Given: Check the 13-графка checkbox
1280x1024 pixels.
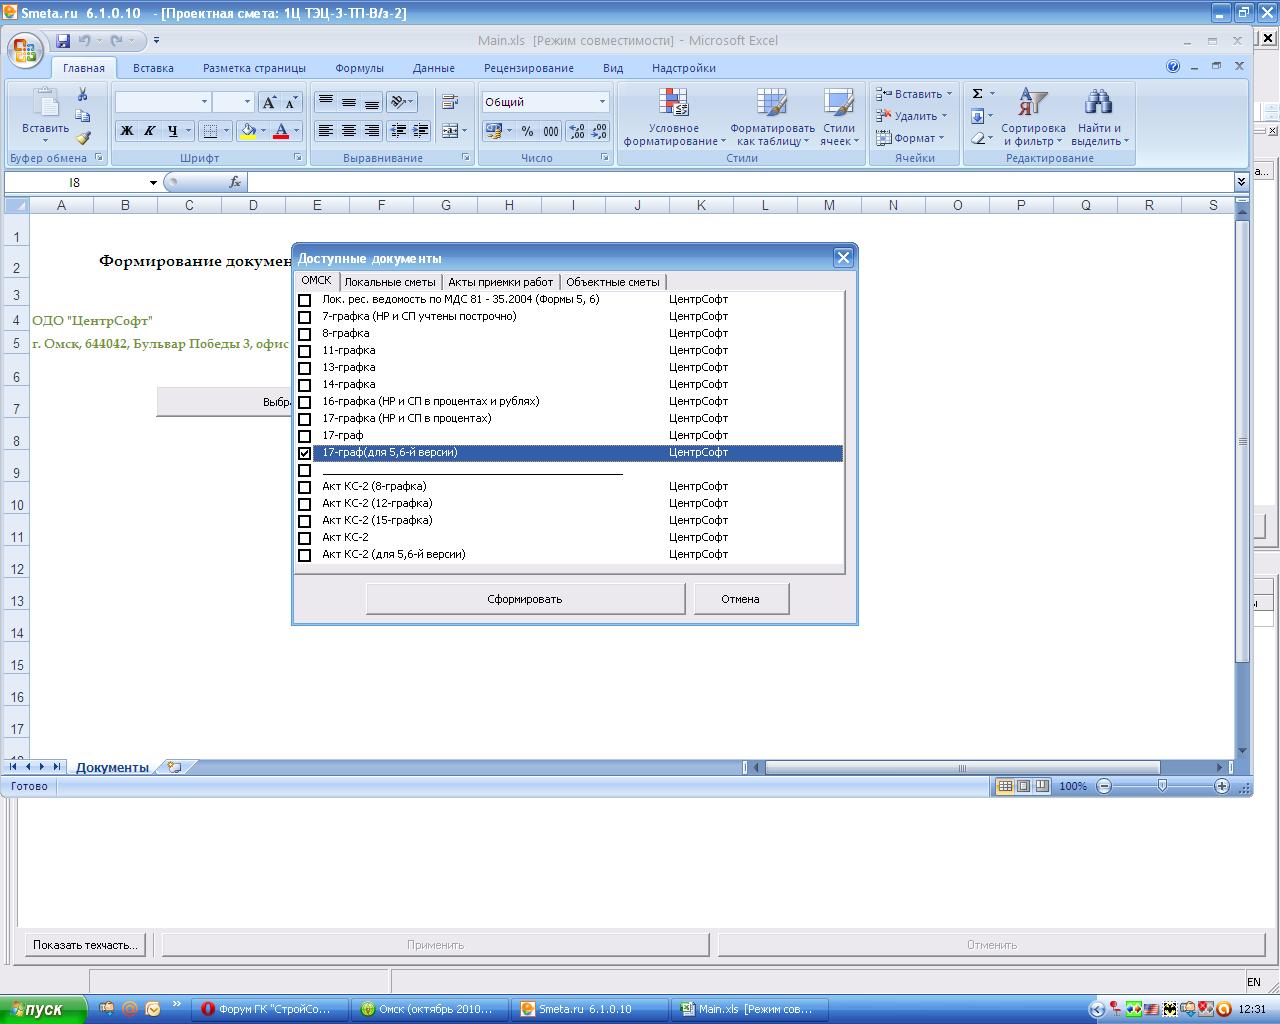Looking at the screenshot, I should click(x=305, y=368).
